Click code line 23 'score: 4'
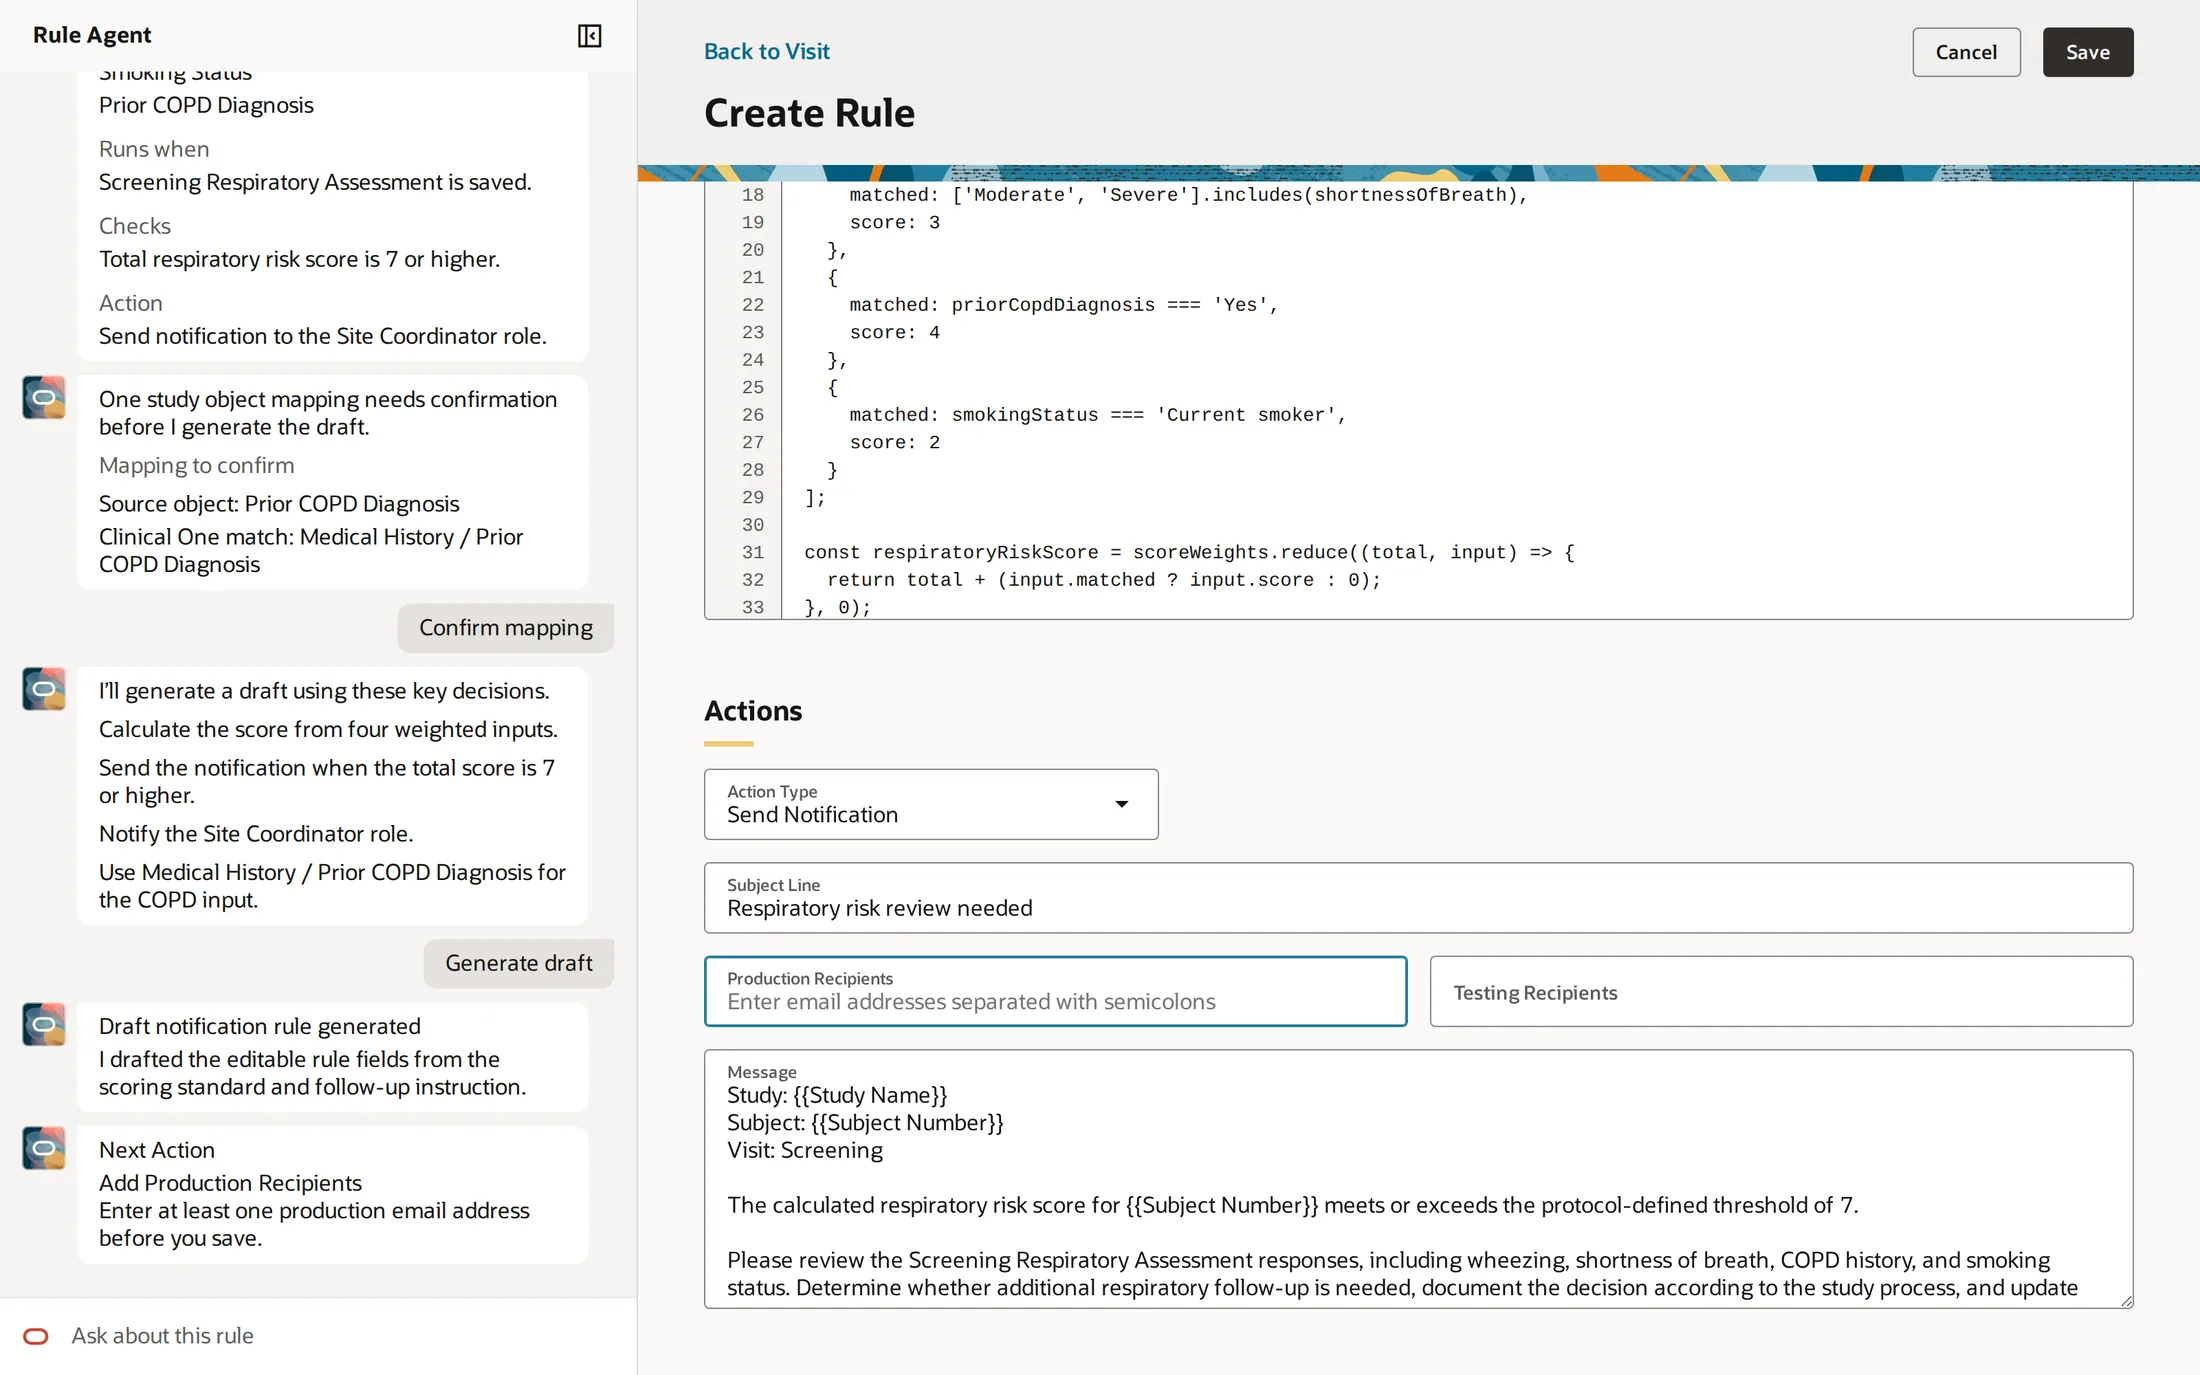 coord(895,333)
